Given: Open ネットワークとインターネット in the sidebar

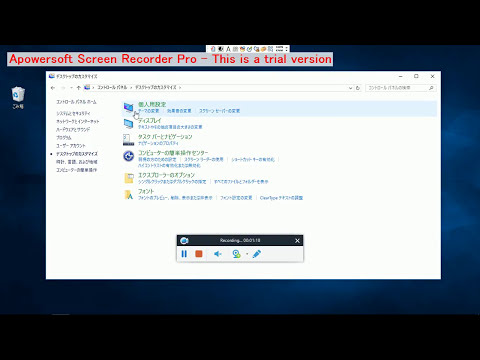Looking at the screenshot, I should pos(78,121).
